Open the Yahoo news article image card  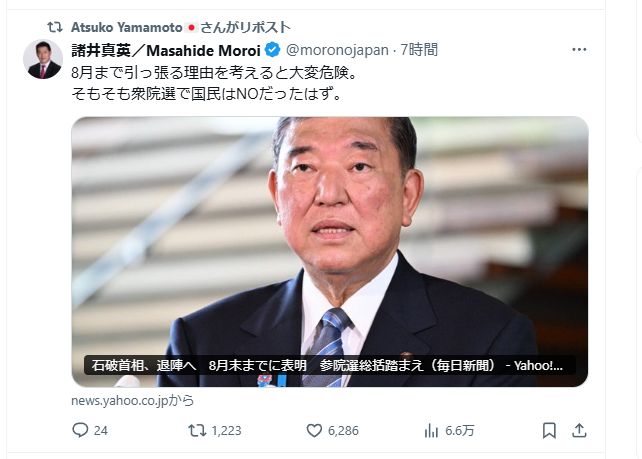pos(330,251)
